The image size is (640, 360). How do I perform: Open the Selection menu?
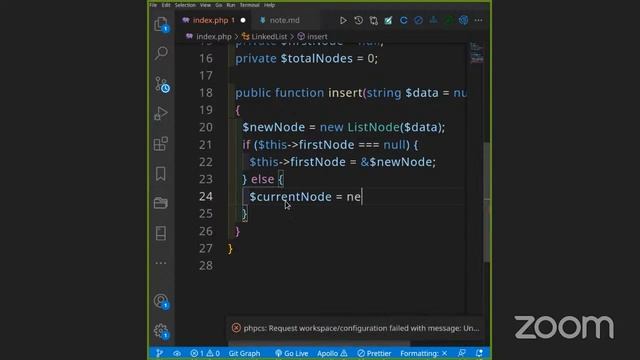[x=185, y=5]
